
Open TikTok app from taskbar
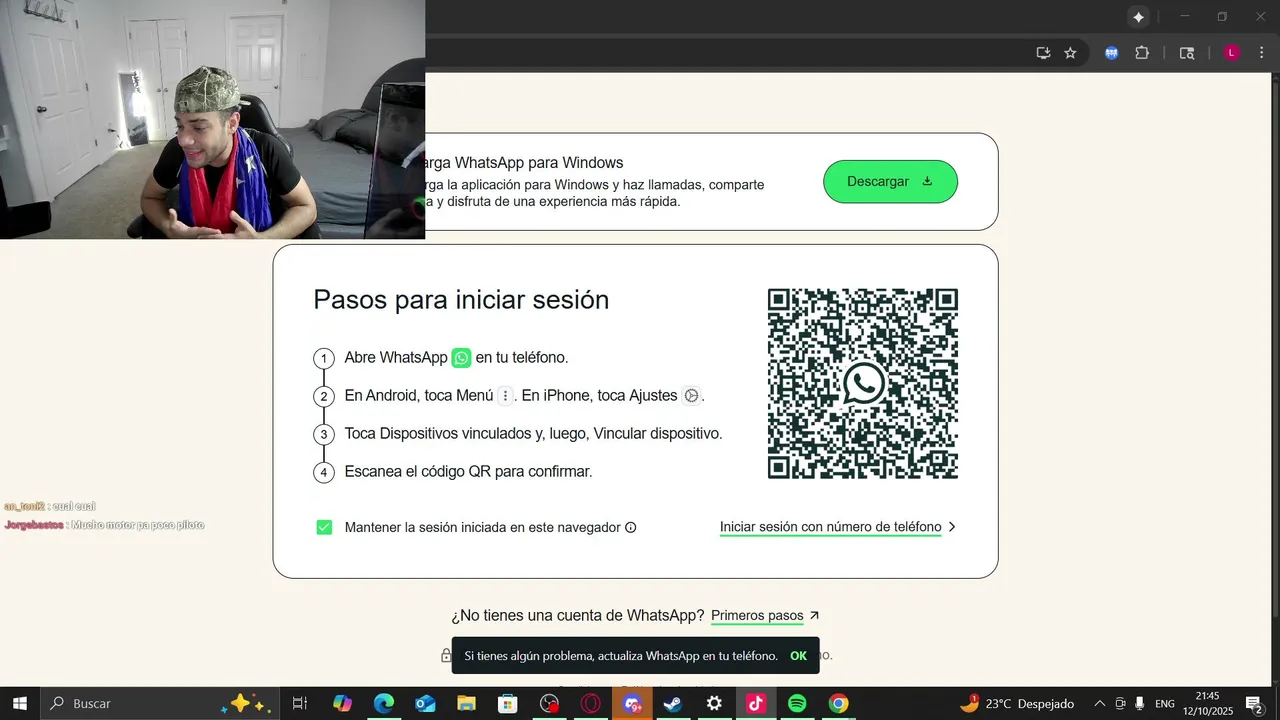[755, 704]
